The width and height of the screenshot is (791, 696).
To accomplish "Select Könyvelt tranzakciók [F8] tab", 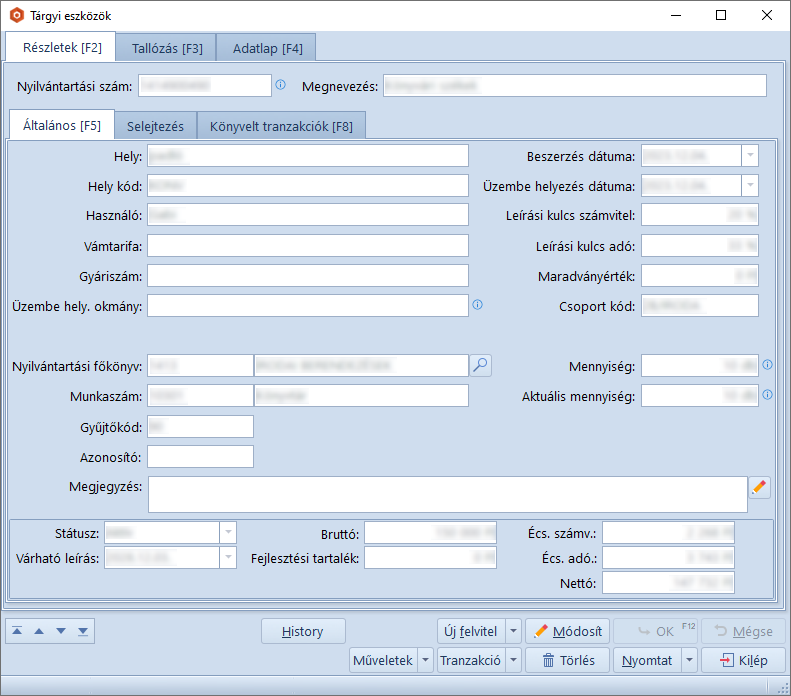I will pyautogui.click(x=281, y=126).
